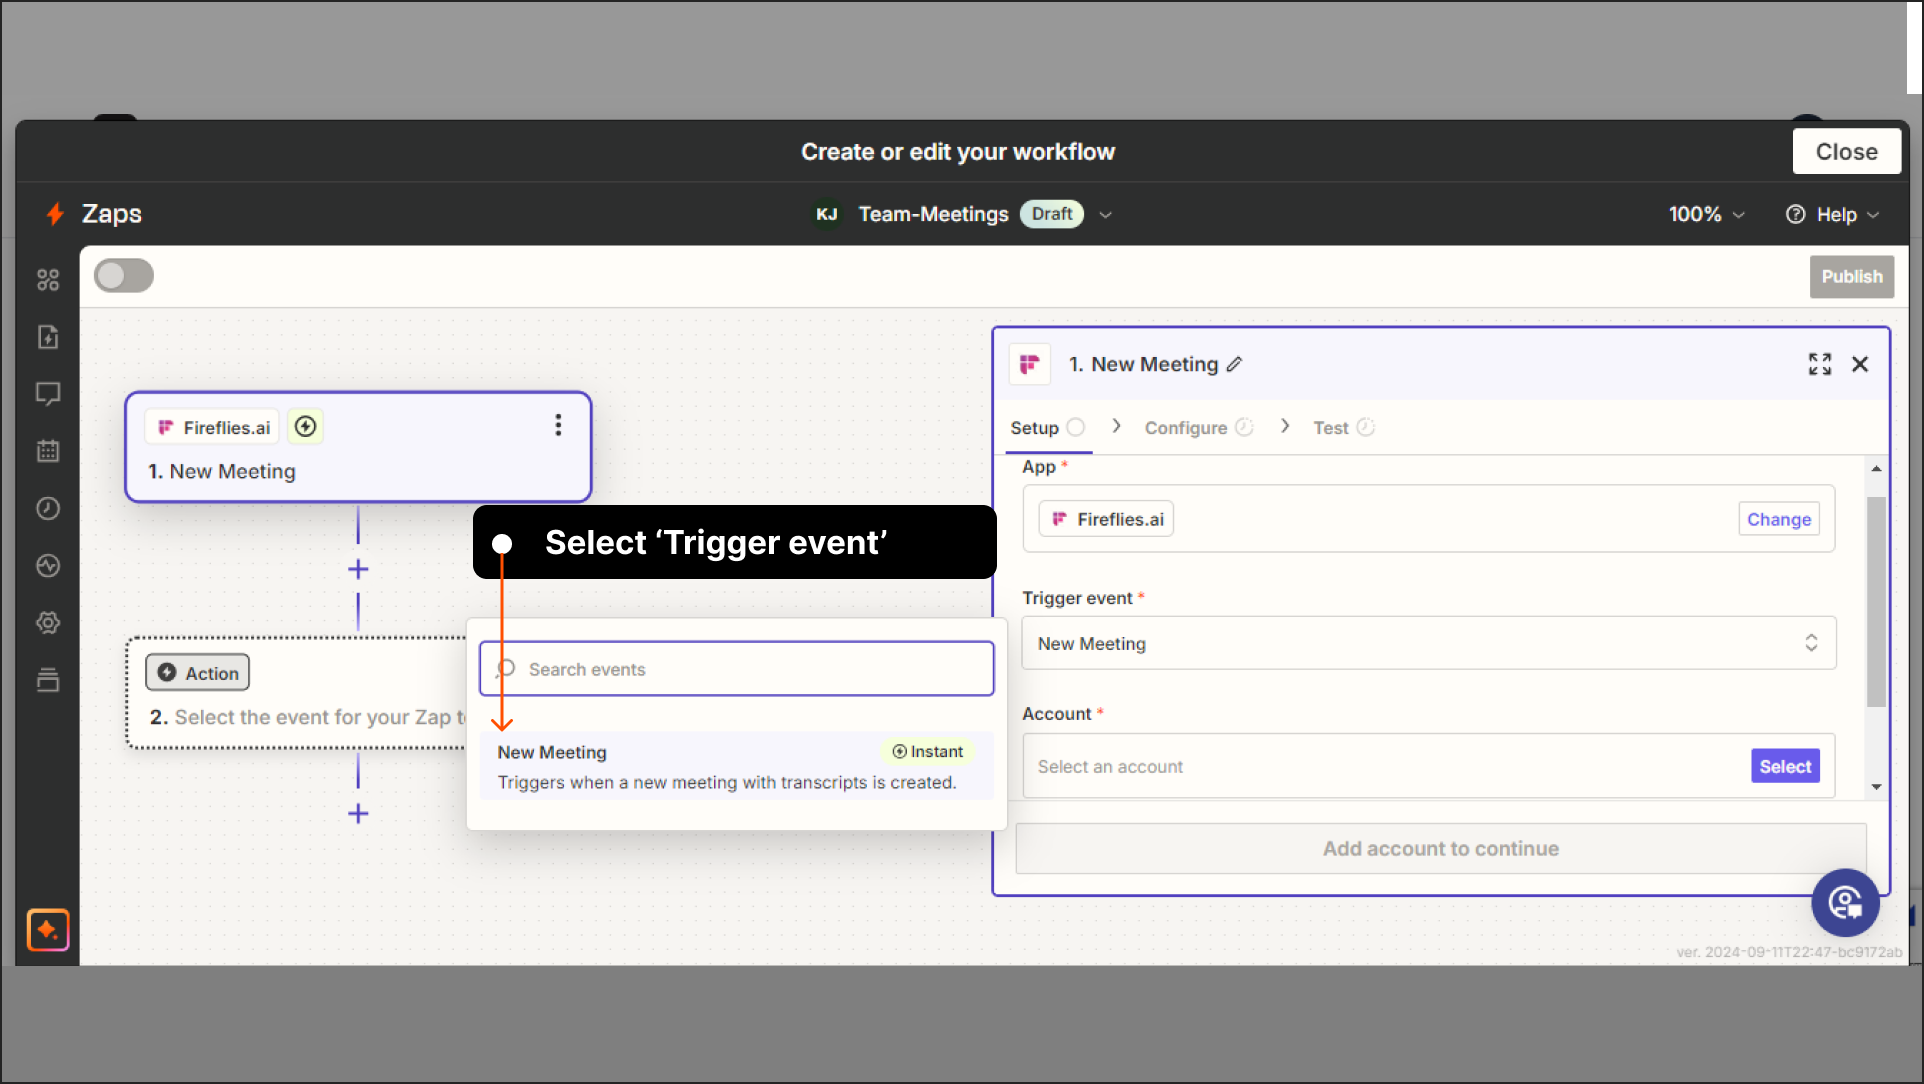This screenshot has width=1924, height=1084.
Task: Click the Instant badge on New Meeting
Action: 927,751
